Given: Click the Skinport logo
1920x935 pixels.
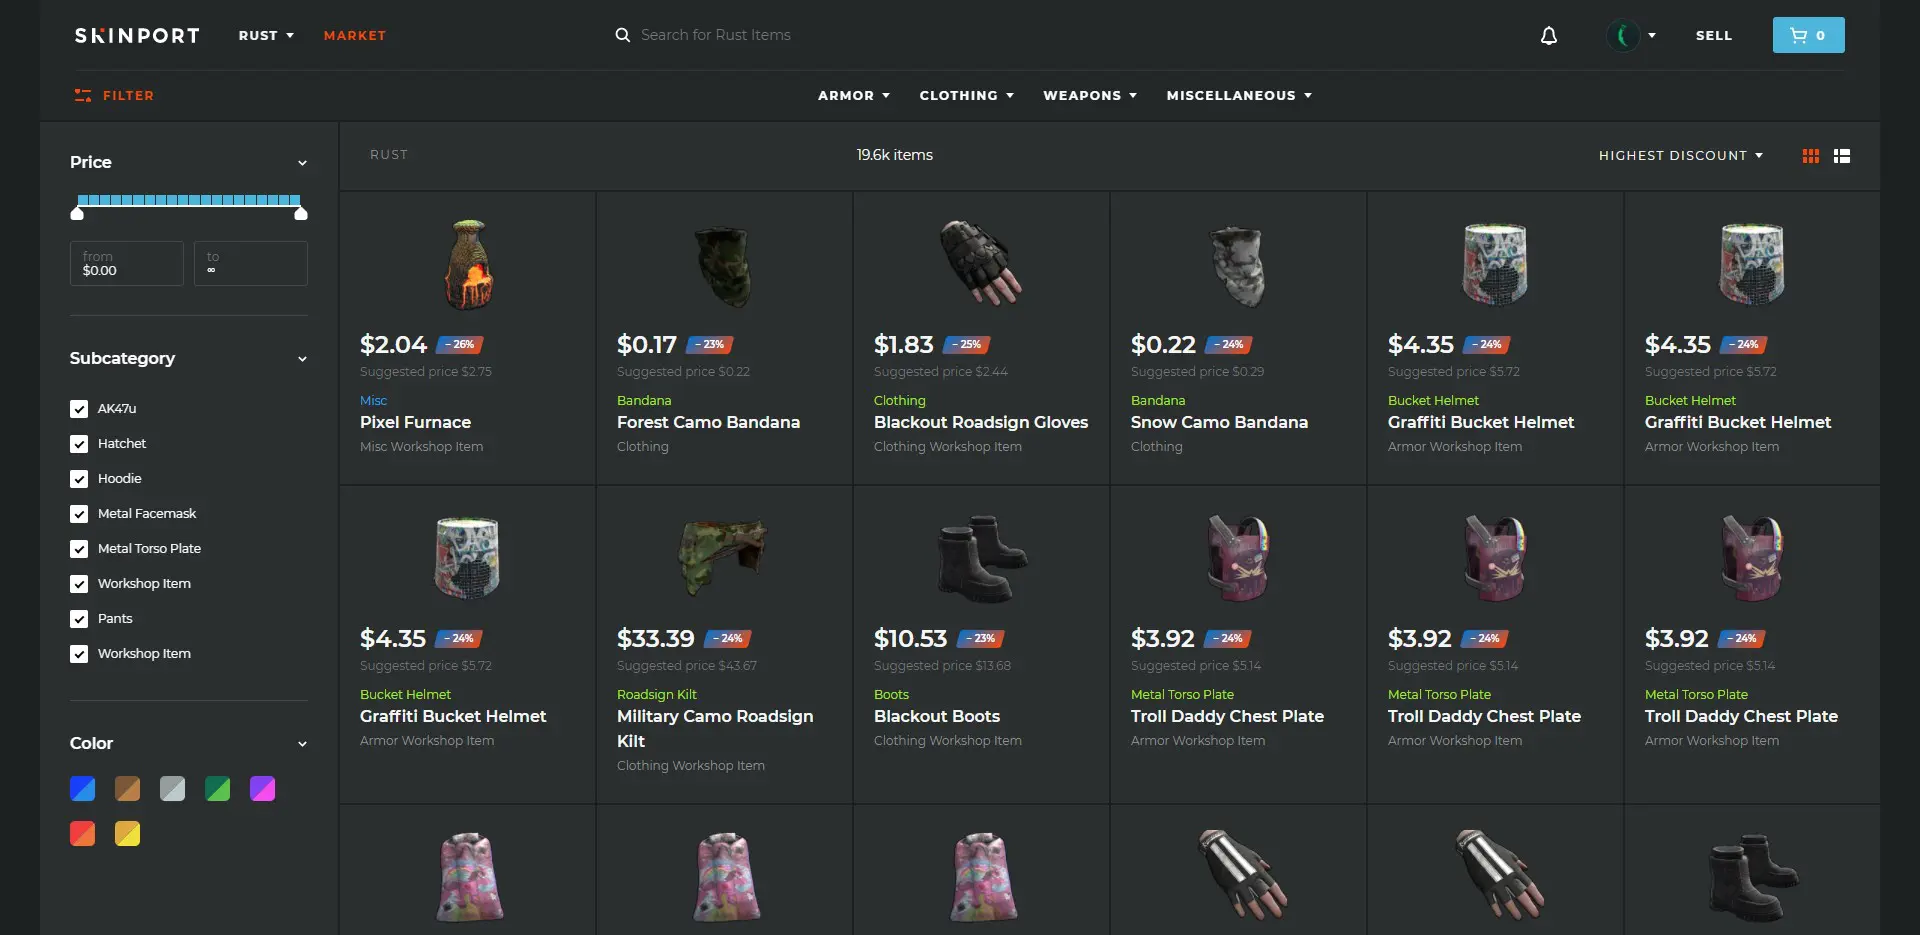Looking at the screenshot, I should (137, 35).
